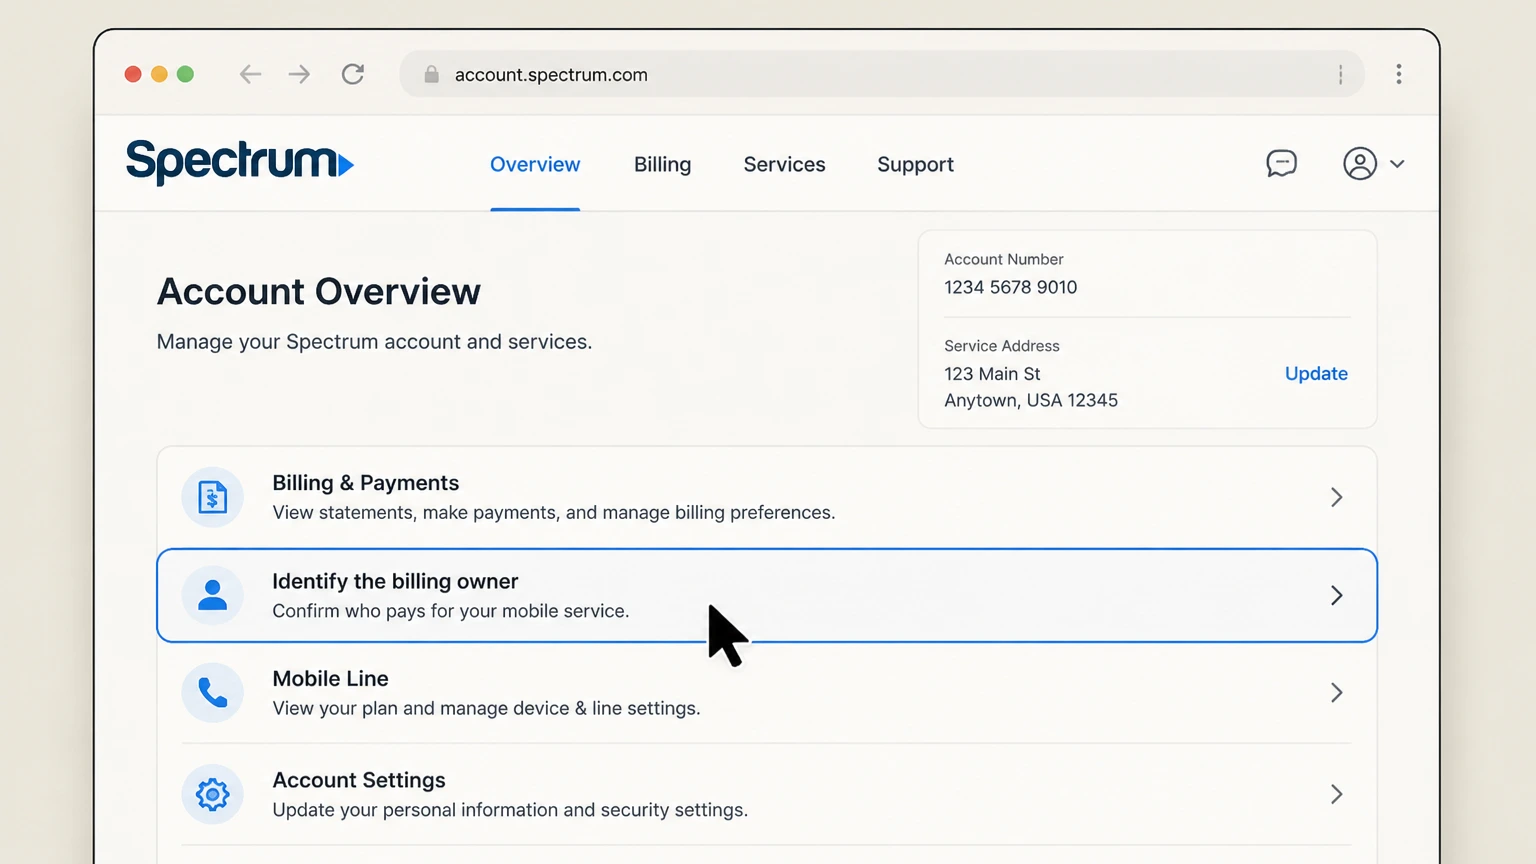Click the billing owner person icon
The image size is (1536, 864).
(x=212, y=595)
